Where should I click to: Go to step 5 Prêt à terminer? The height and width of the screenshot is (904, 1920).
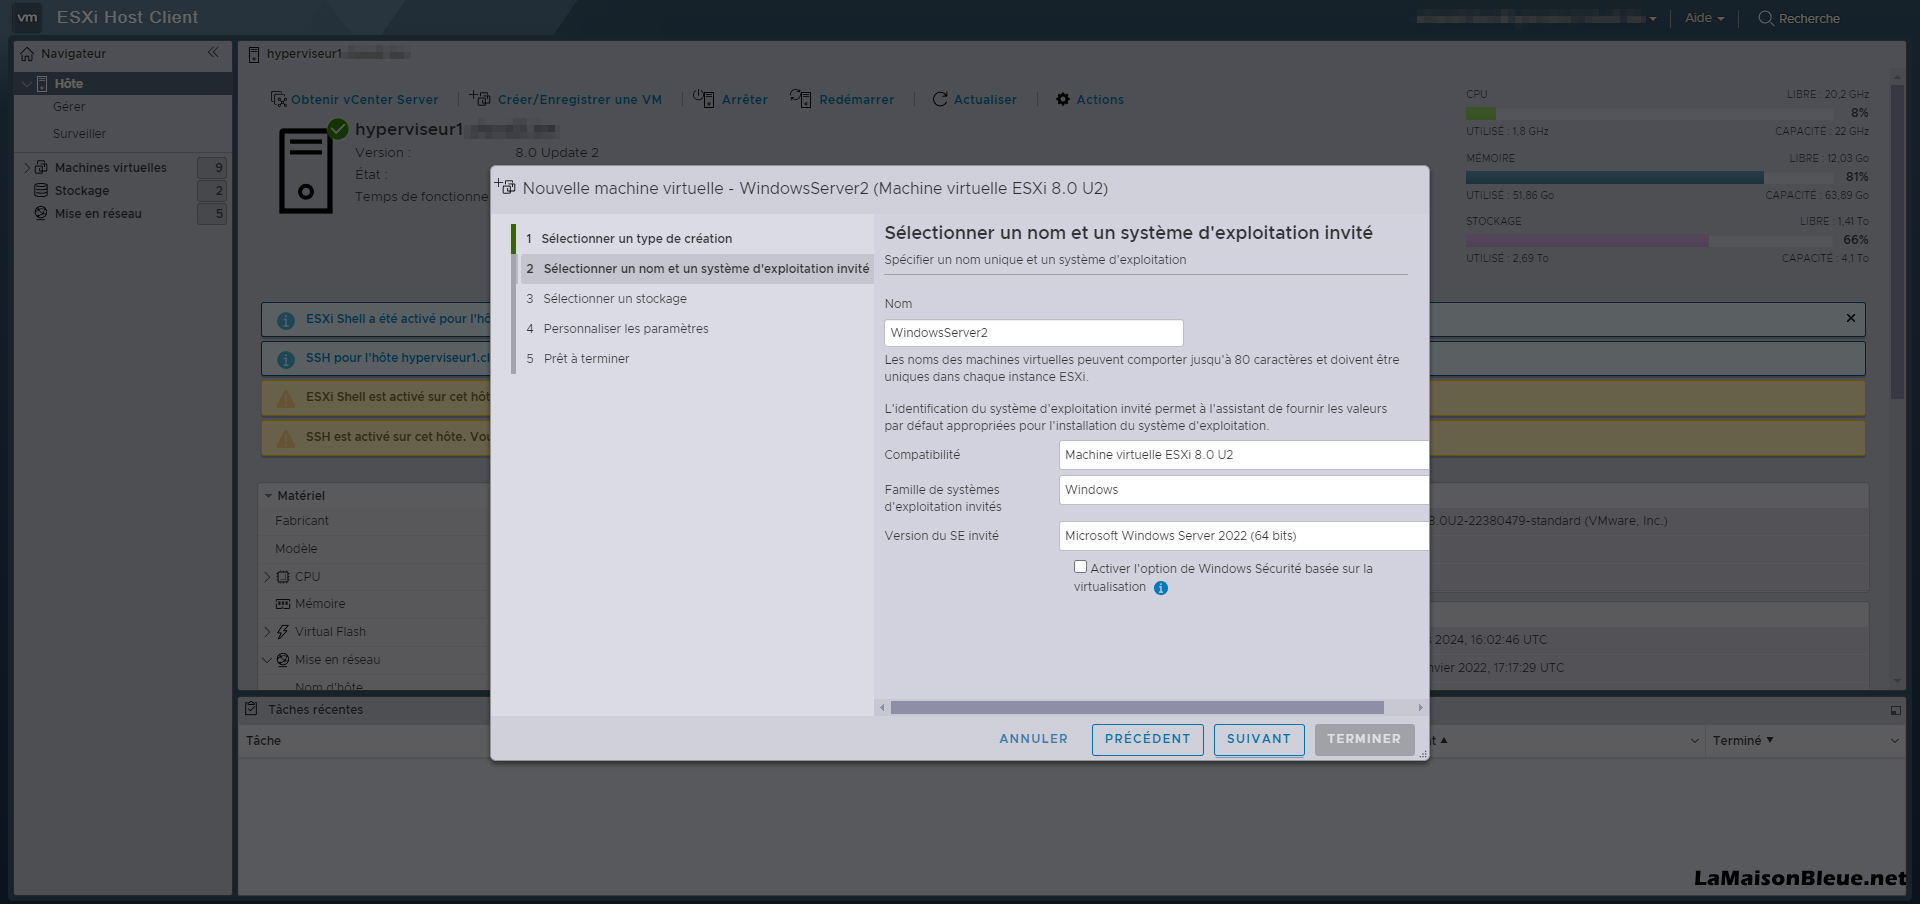[586, 359]
